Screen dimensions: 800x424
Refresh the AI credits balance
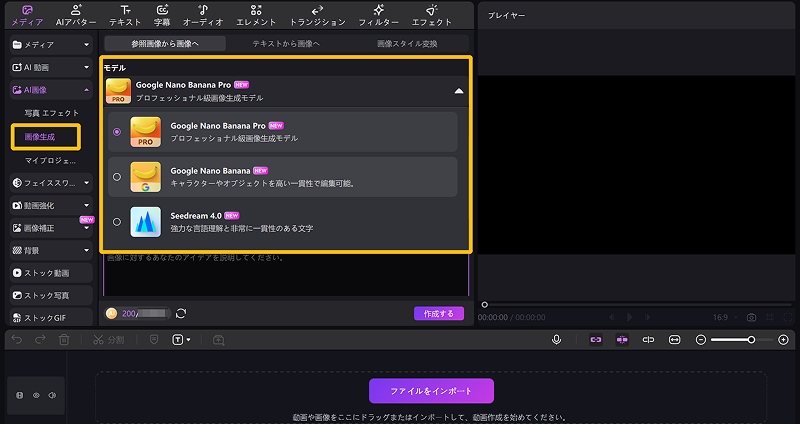(181, 313)
